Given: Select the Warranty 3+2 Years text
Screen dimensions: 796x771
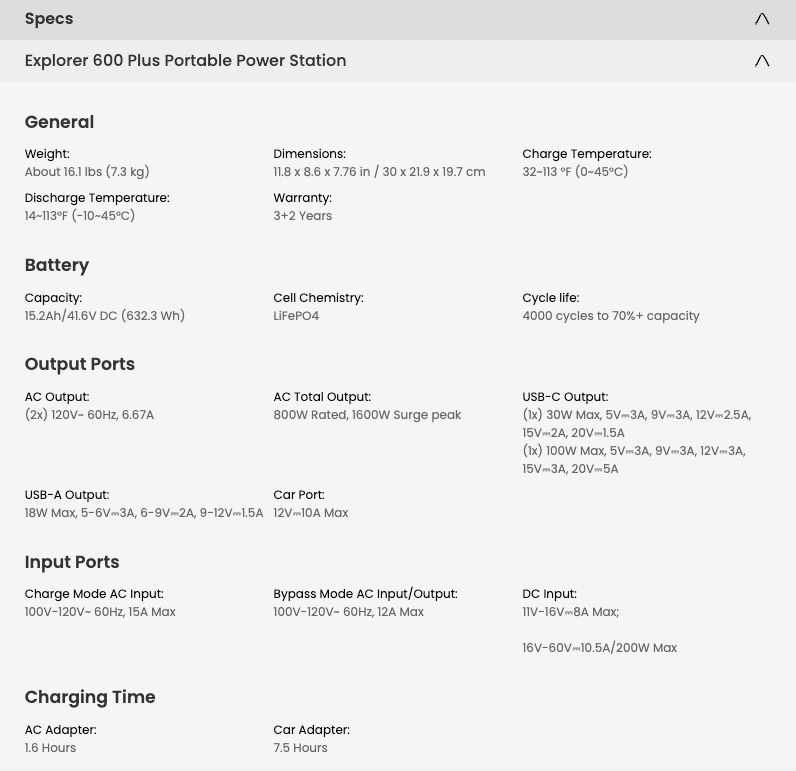Looking at the screenshot, I should 303,216.
